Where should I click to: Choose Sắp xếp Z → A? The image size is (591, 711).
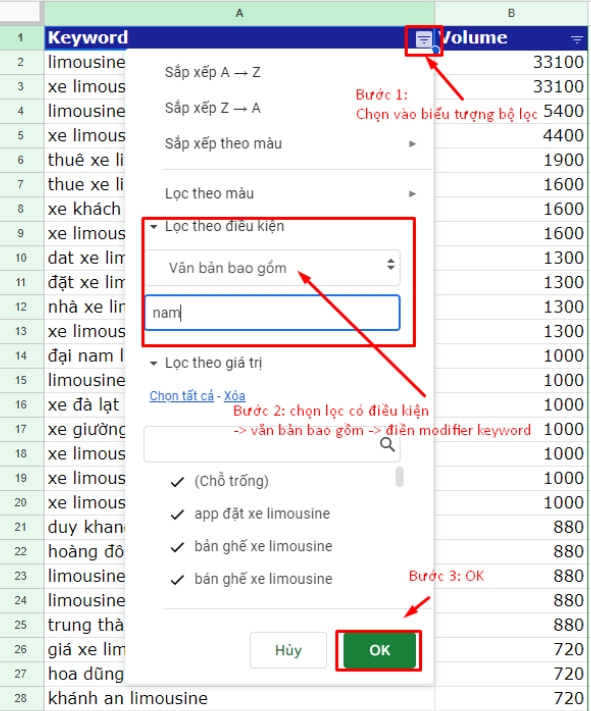pyautogui.click(x=212, y=108)
